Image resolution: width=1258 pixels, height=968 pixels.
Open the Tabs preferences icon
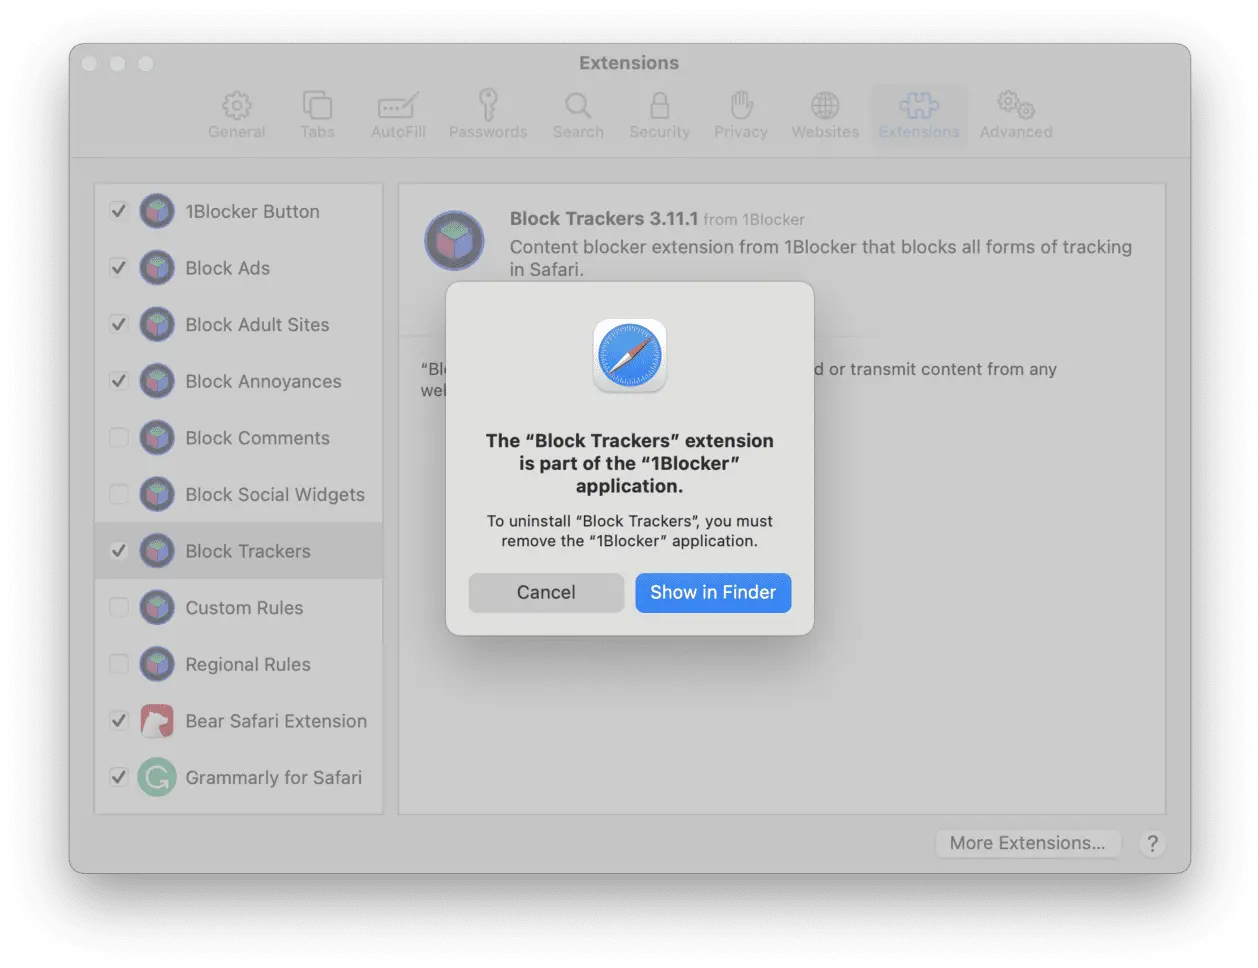pyautogui.click(x=317, y=106)
